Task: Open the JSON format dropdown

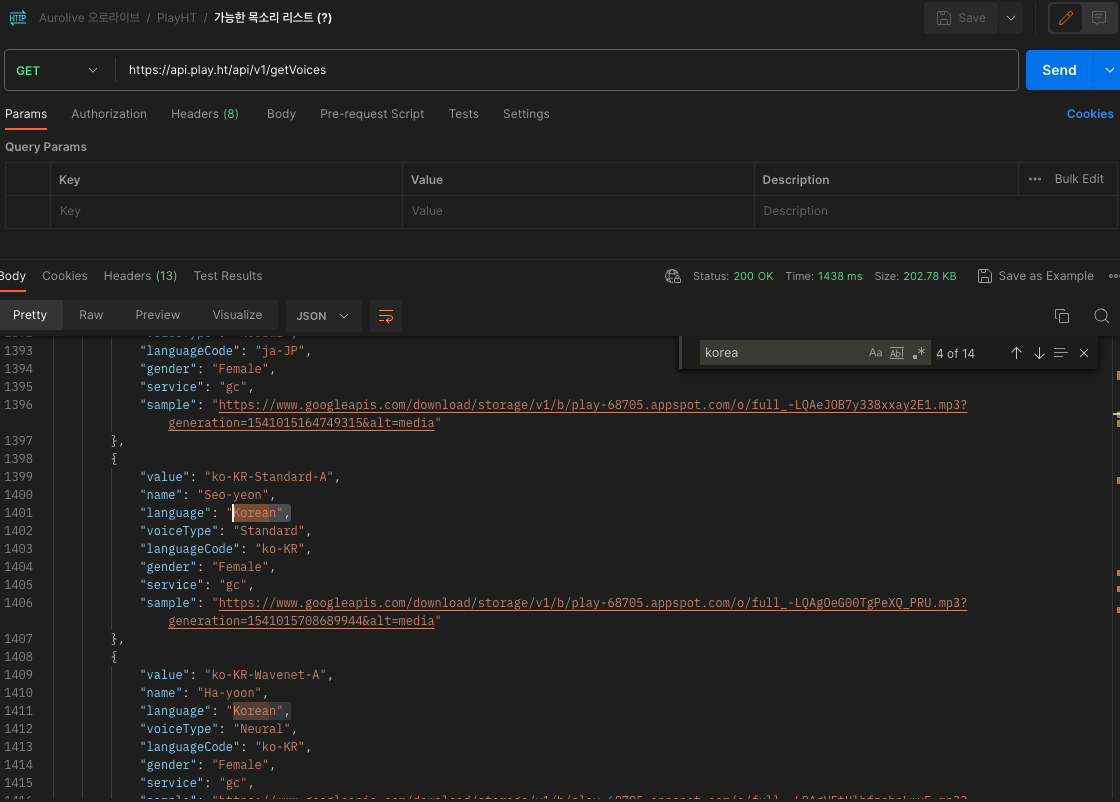Action: click(x=323, y=316)
